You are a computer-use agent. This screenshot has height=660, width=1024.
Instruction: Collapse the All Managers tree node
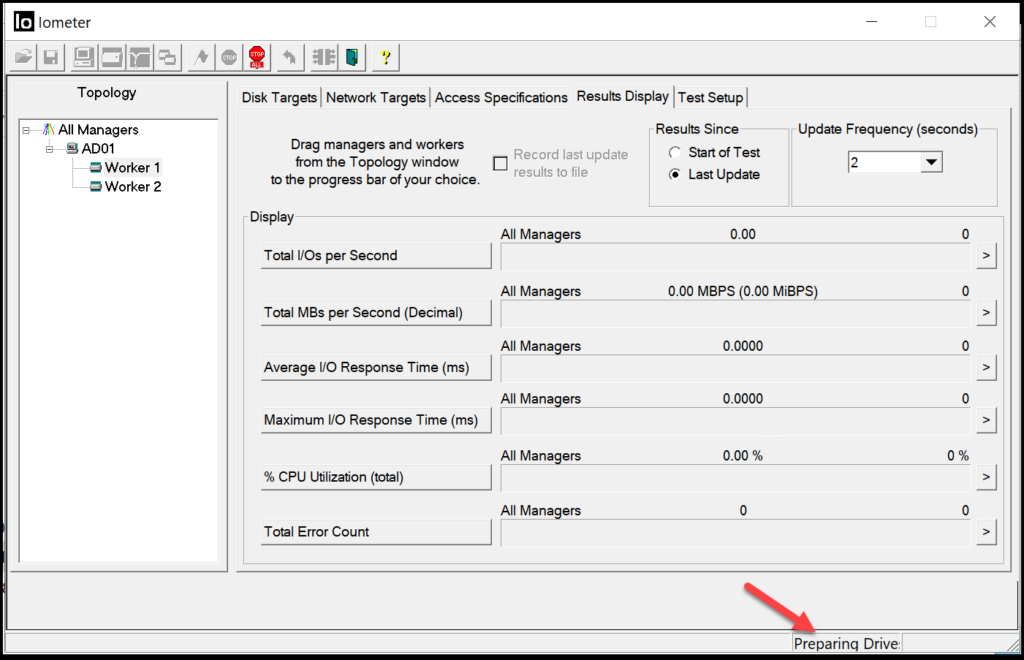coord(26,130)
